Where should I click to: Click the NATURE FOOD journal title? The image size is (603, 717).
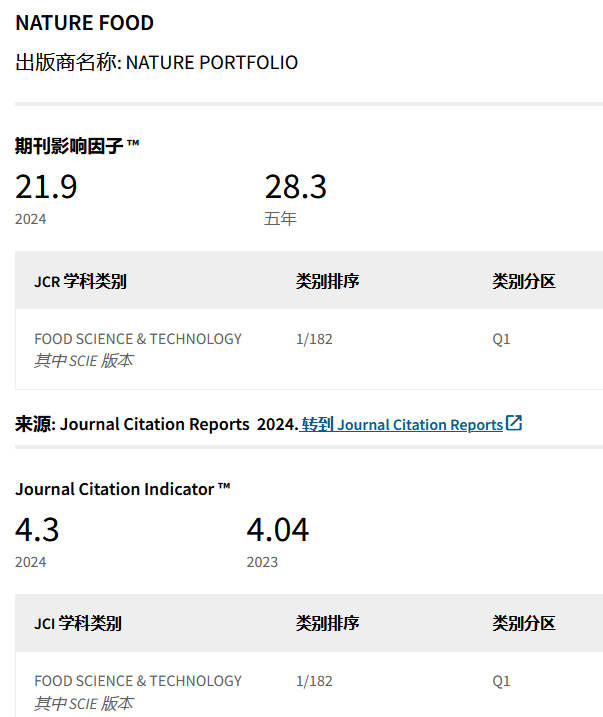pos(85,23)
